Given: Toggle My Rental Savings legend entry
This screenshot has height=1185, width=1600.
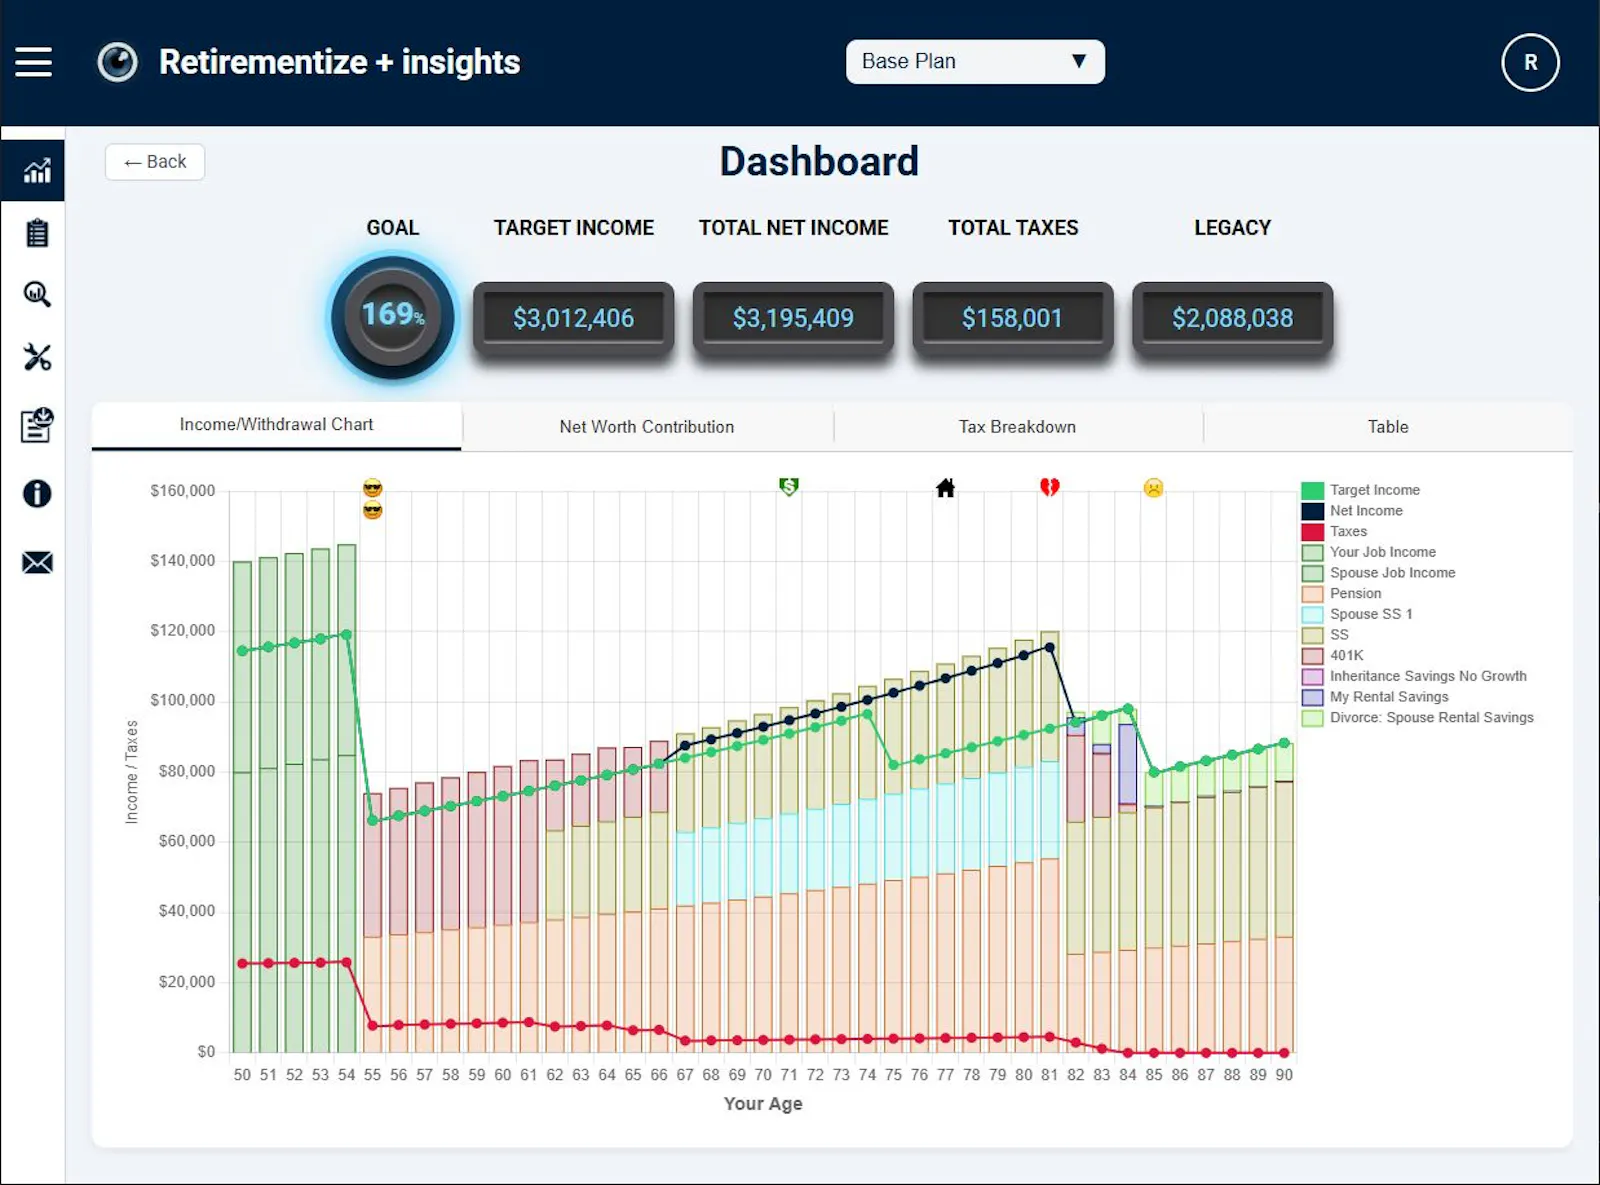Looking at the screenshot, I should coord(1375,697).
